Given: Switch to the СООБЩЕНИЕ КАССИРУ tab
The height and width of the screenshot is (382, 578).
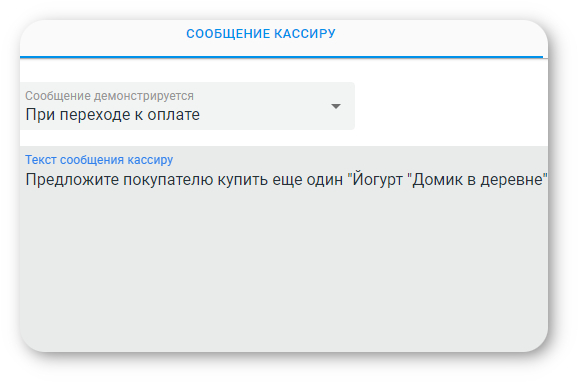Looking at the screenshot, I should point(261,34).
